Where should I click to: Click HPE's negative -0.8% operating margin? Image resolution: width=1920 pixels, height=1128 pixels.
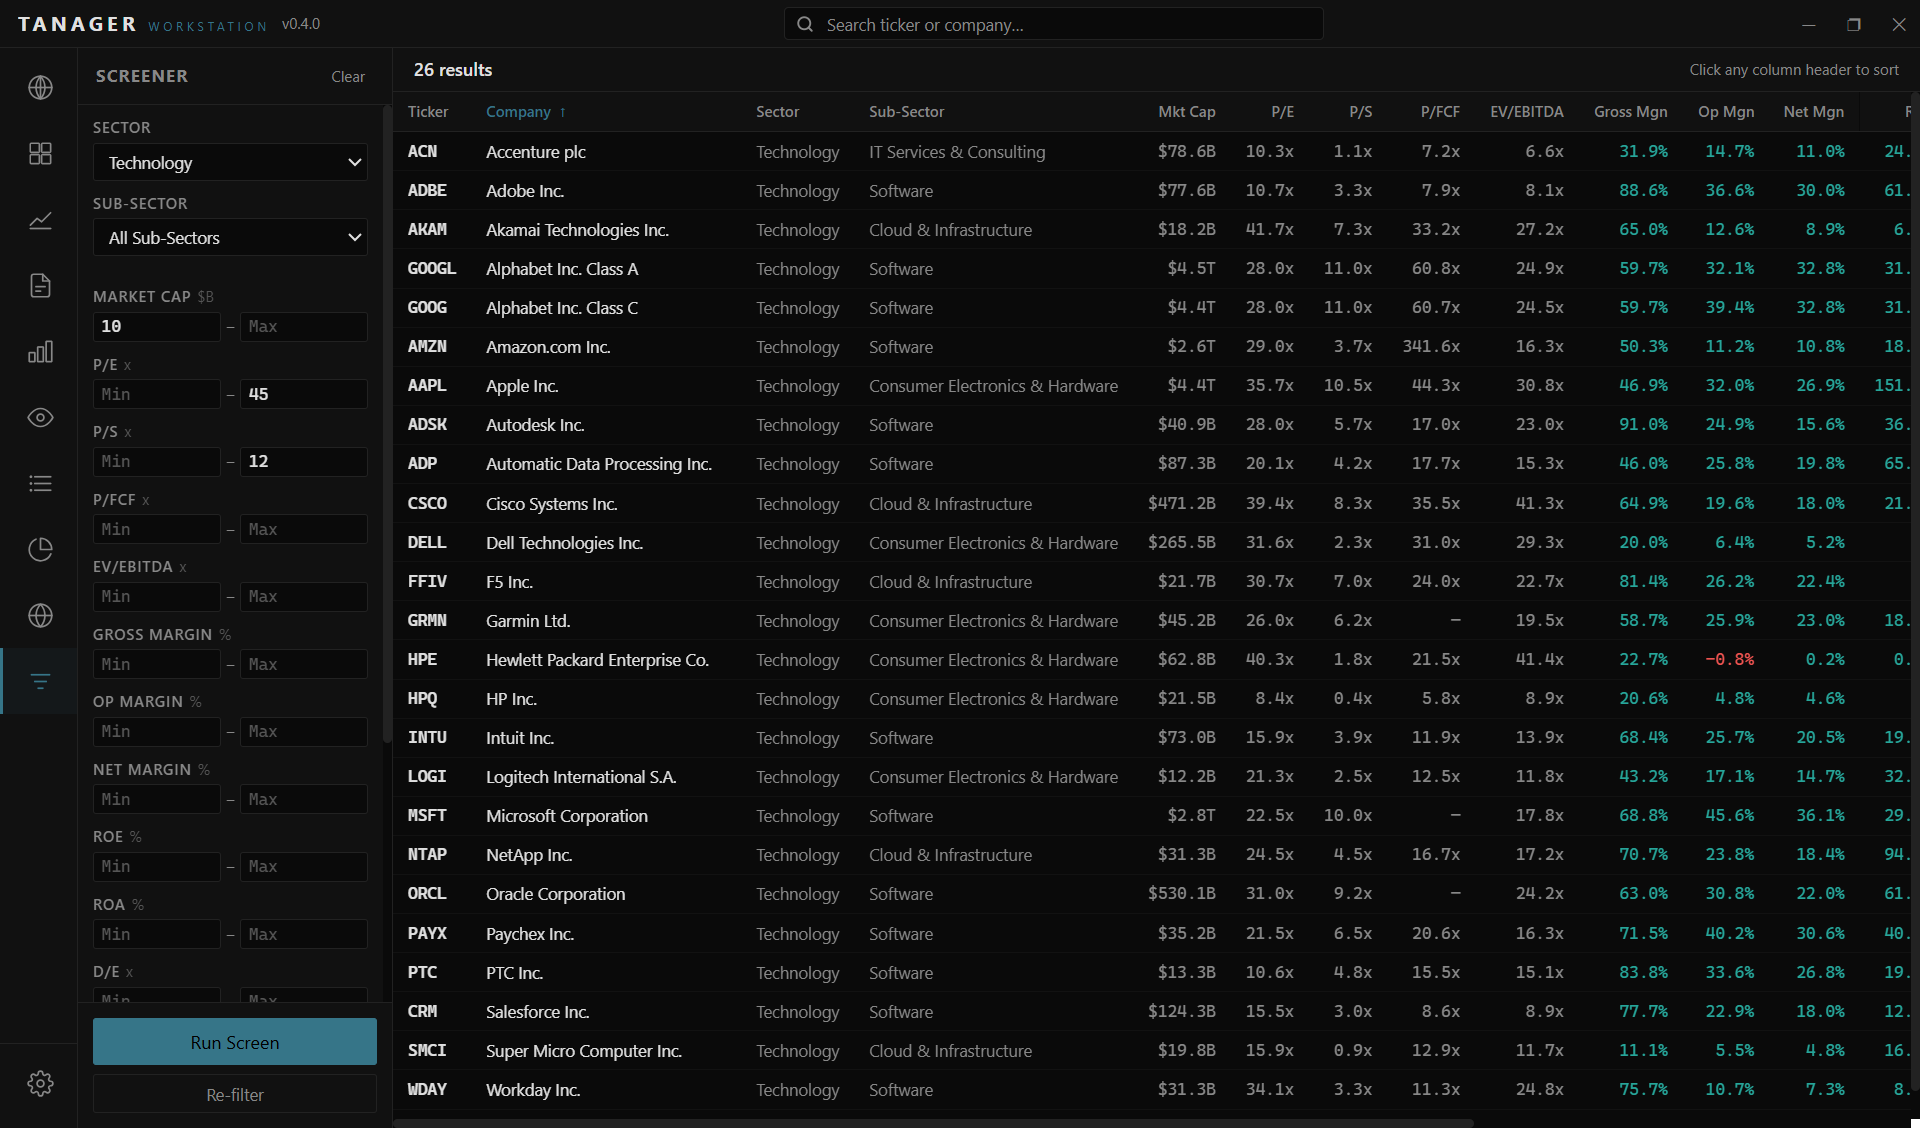click(x=1730, y=660)
